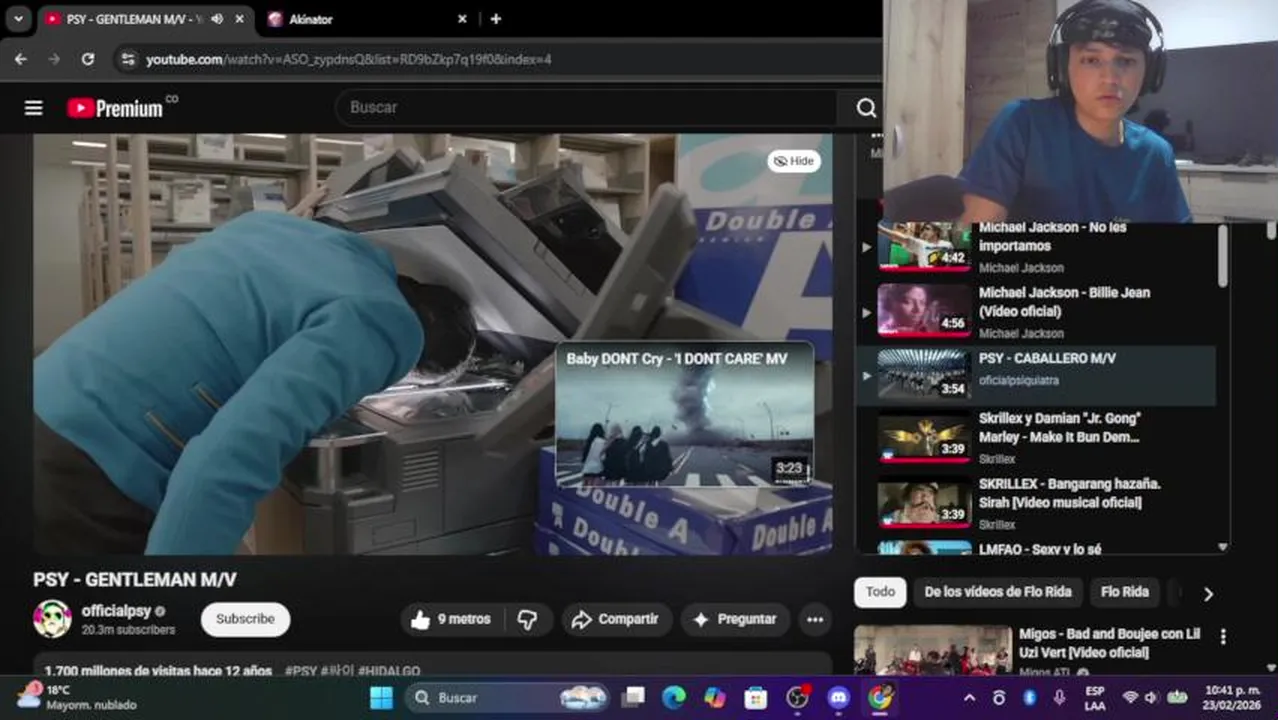
Task: Open the officialpsy channel avatar
Action: (x=52, y=619)
